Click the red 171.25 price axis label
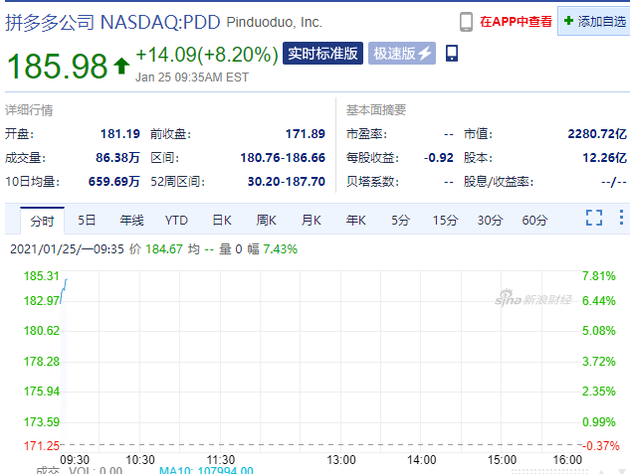 click(41, 445)
